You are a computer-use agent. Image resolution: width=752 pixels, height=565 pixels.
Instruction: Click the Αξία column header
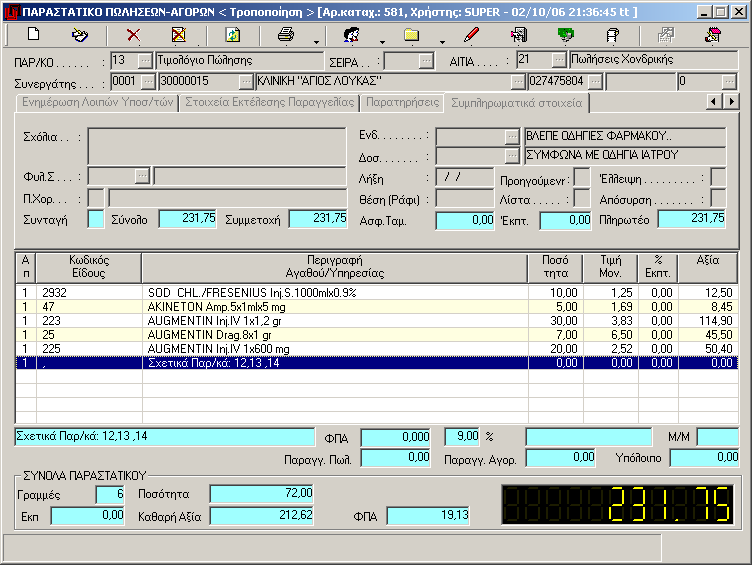708,267
